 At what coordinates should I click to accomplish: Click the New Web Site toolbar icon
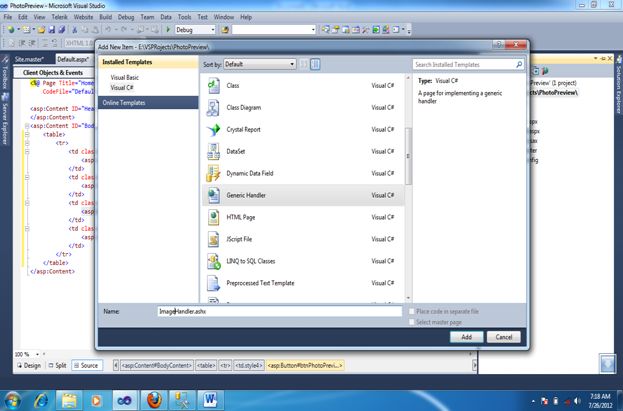(11, 30)
